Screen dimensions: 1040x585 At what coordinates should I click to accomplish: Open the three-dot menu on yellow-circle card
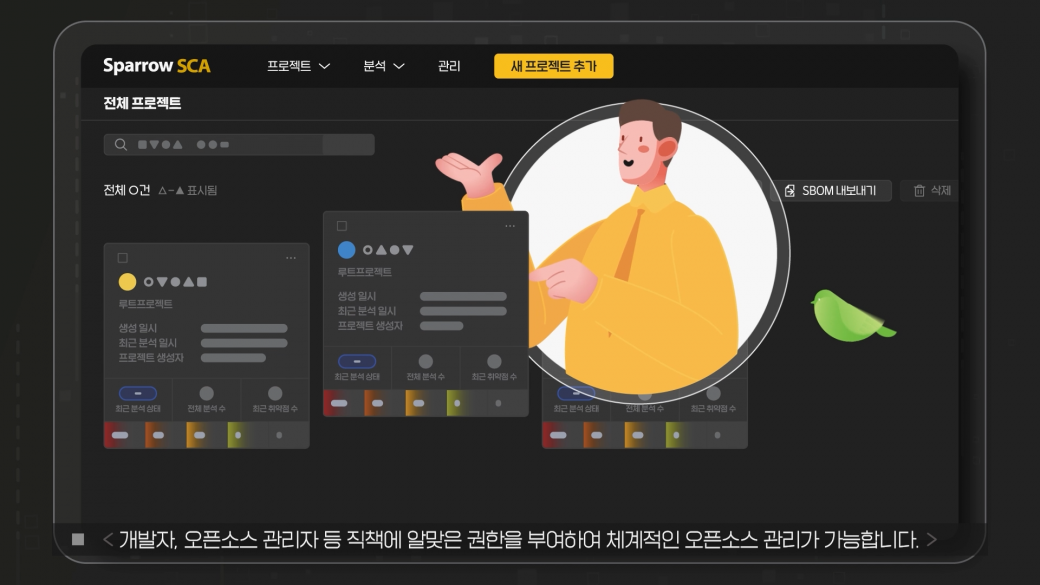point(291,258)
